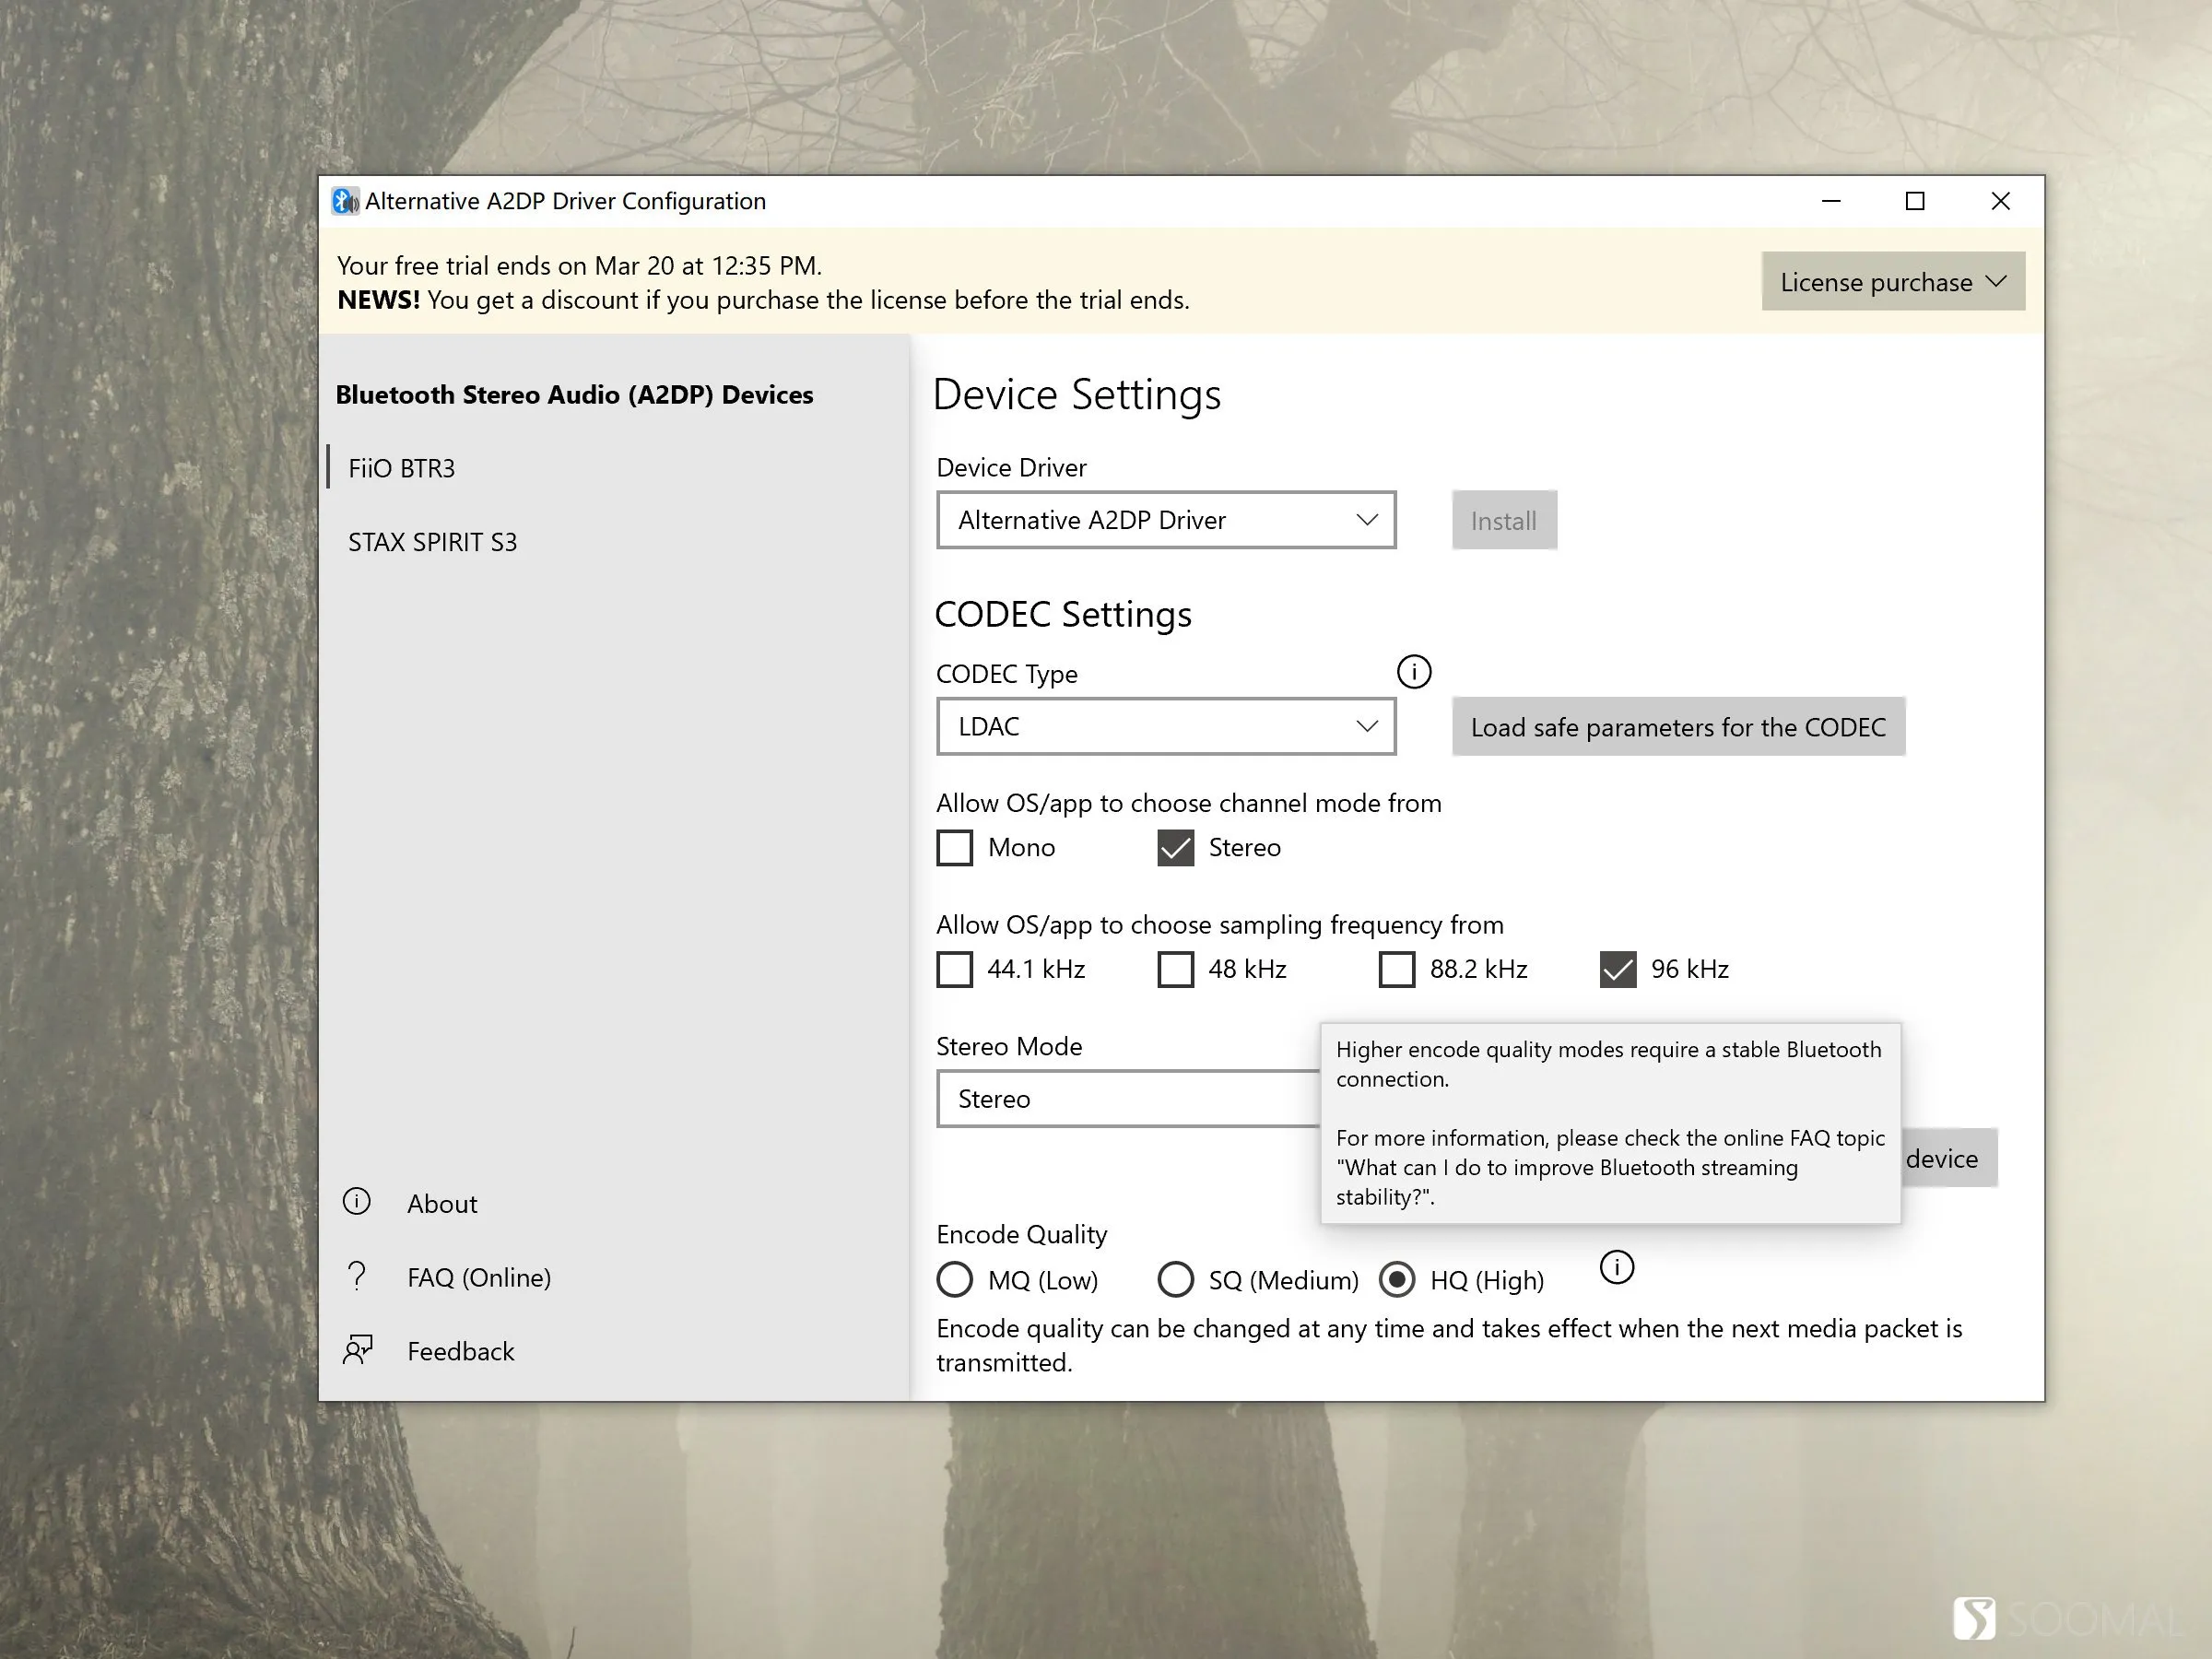Image resolution: width=2212 pixels, height=1659 pixels.
Task: Click the greyed Install button
Action: click(1504, 520)
